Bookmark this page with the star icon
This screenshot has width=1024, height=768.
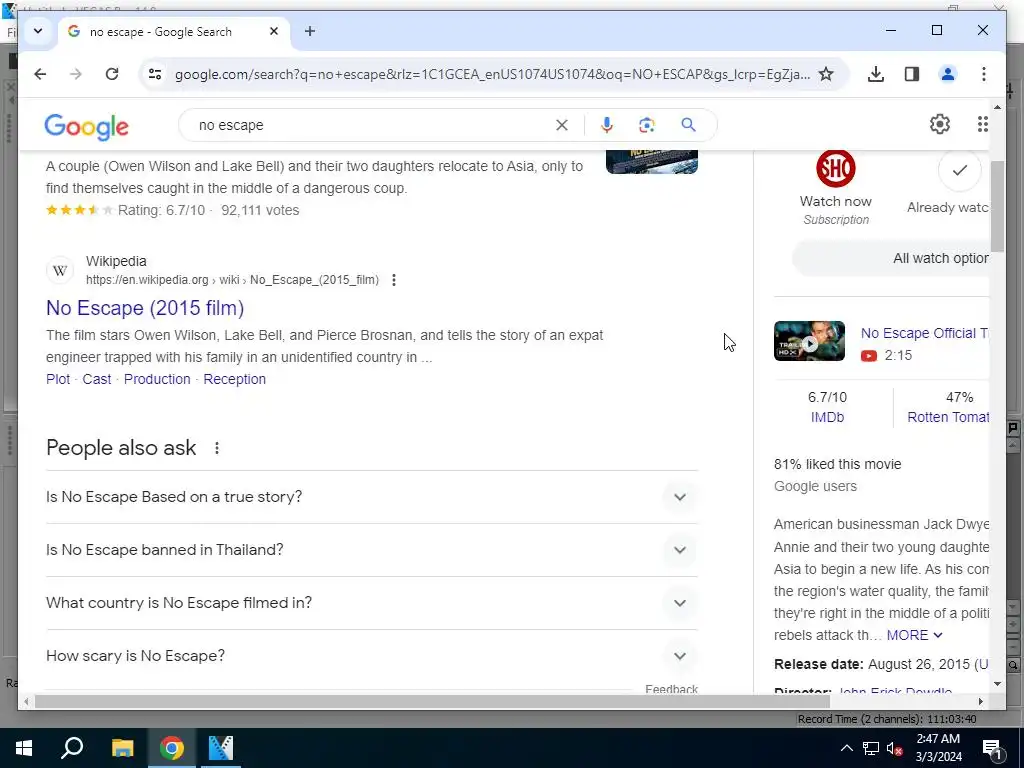[826, 74]
